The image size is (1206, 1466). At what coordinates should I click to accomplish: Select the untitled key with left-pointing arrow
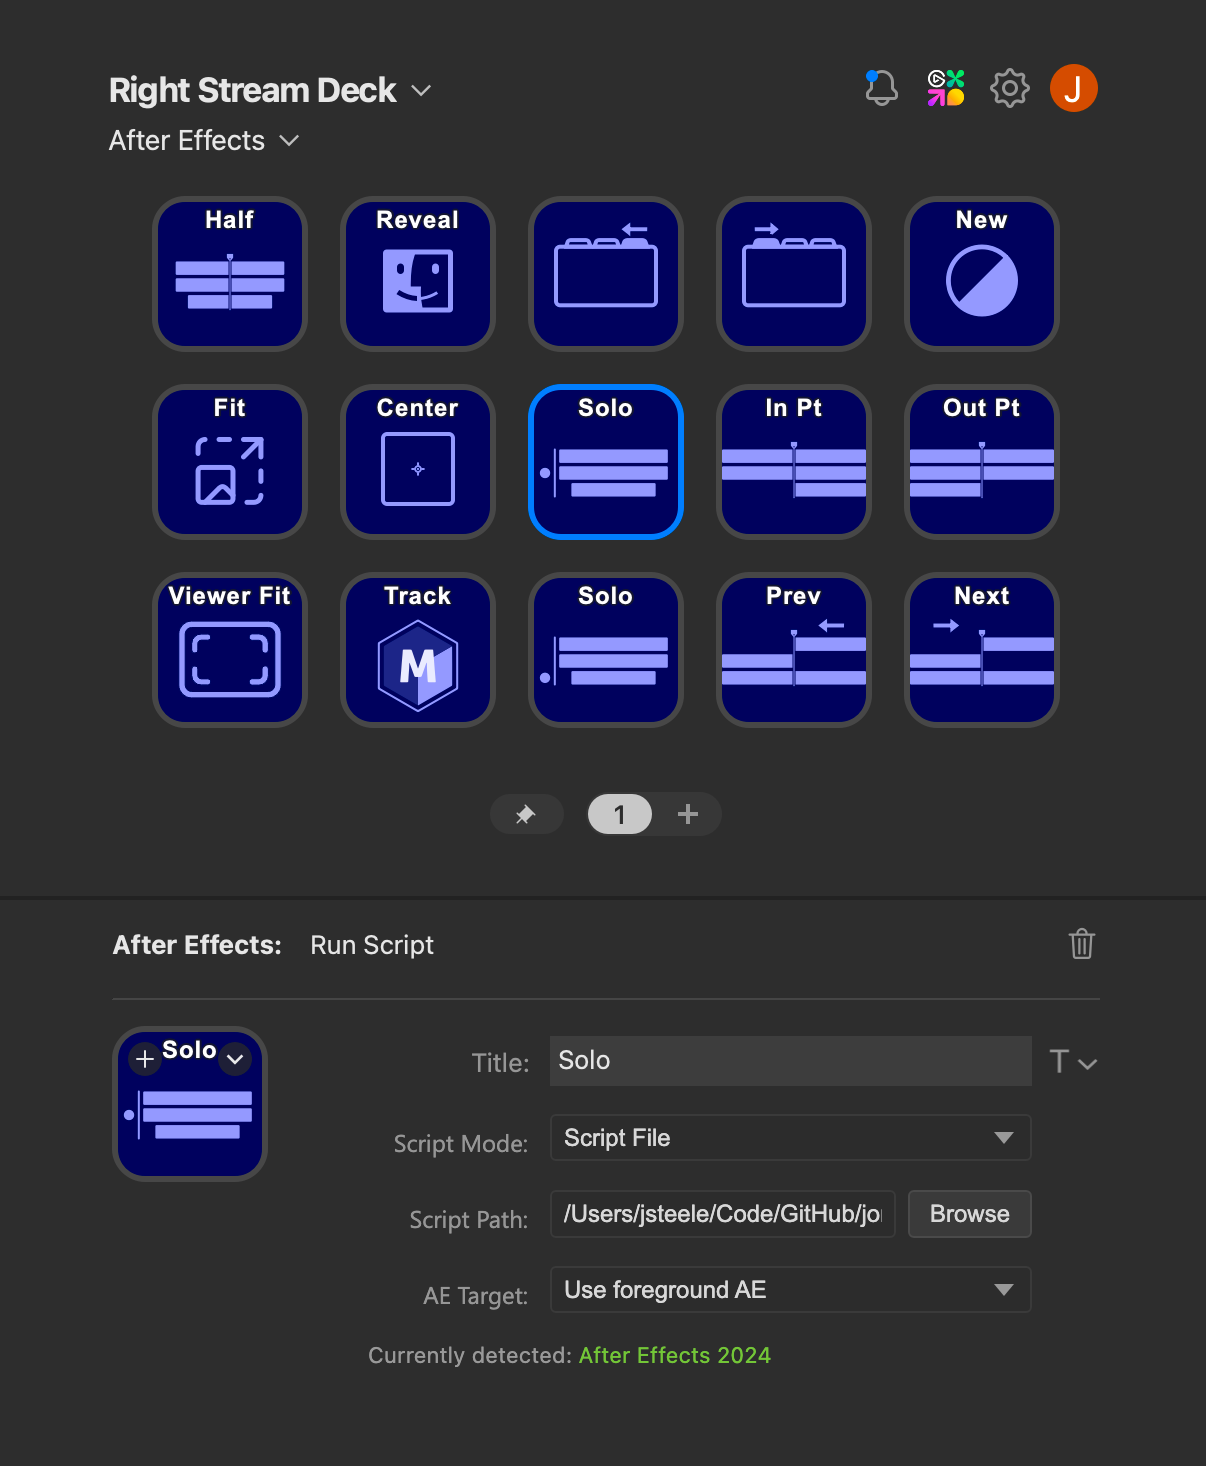[x=606, y=274]
